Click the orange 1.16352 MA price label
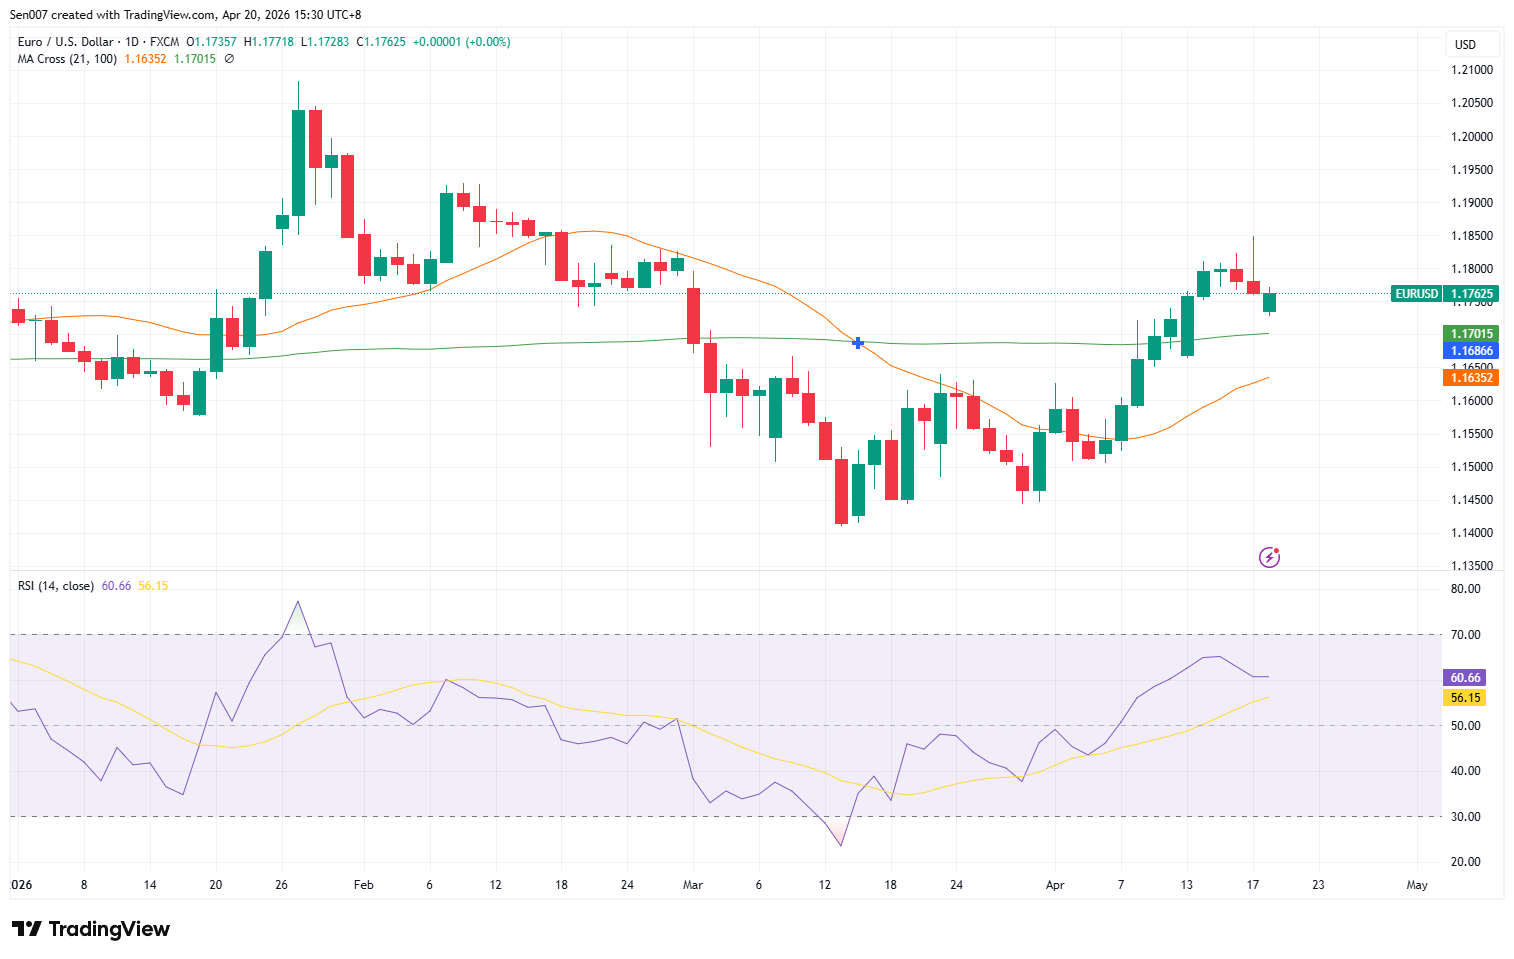The height and width of the screenshot is (959, 1514). (x=1469, y=377)
